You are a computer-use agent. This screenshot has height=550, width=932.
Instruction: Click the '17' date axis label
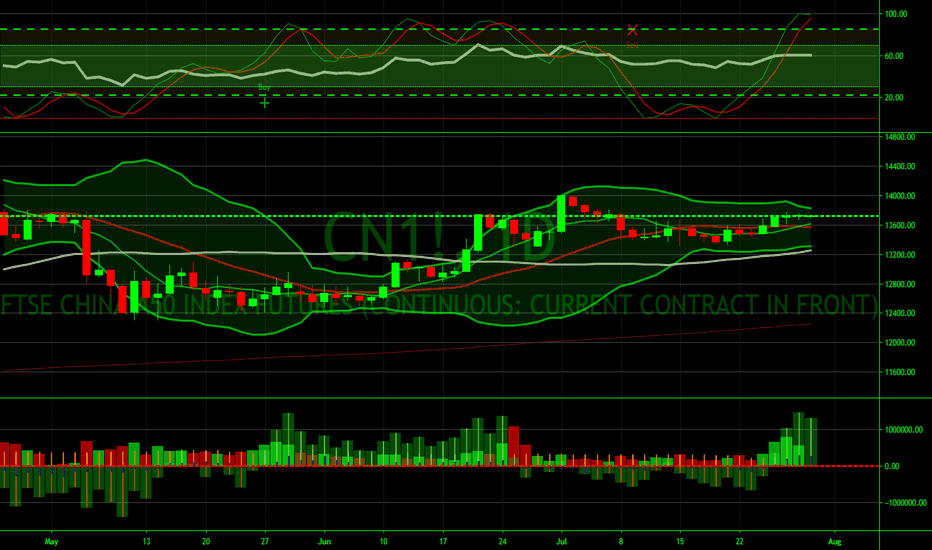[x=443, y=542]
